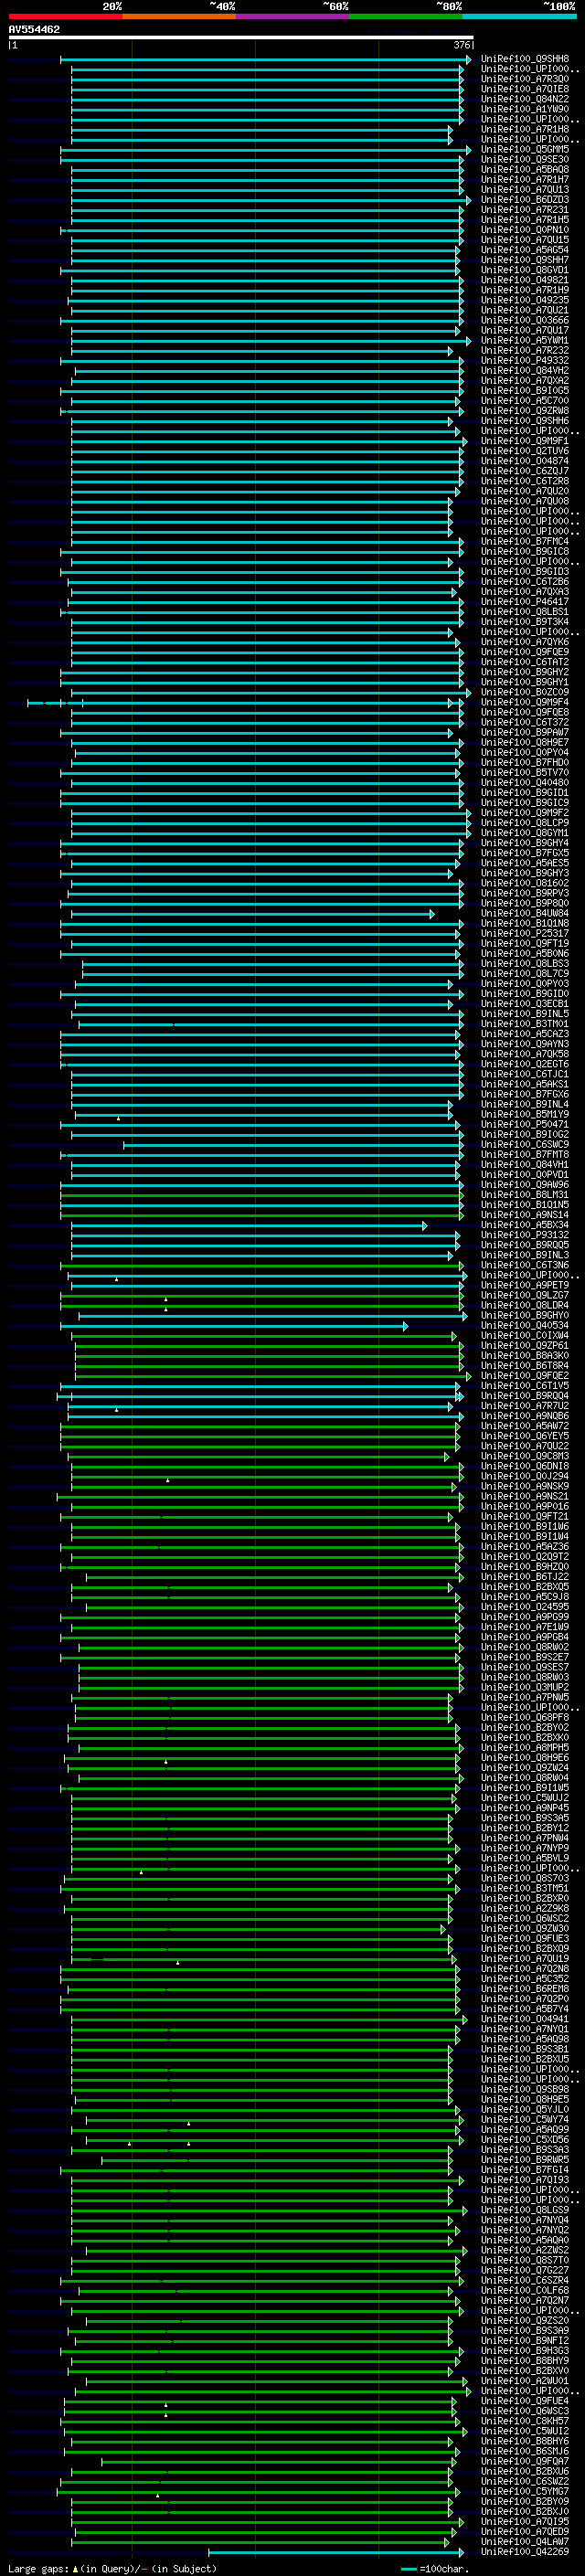
Task: Select the UniRef100_Q8GVD1 label
Action: tap(525, 270)
